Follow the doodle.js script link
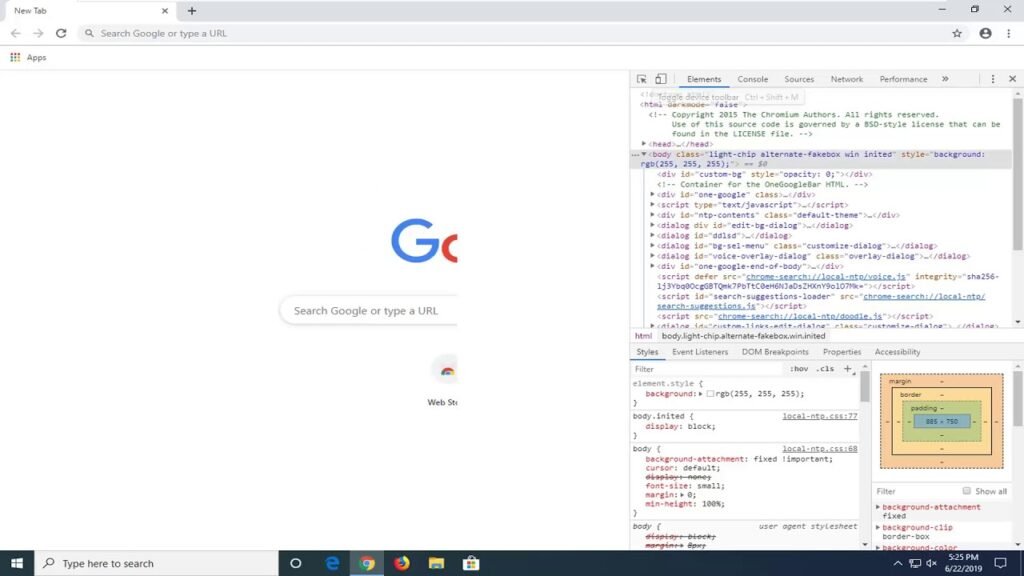This screenshot has width=1024, height=576. pos(800,316)
